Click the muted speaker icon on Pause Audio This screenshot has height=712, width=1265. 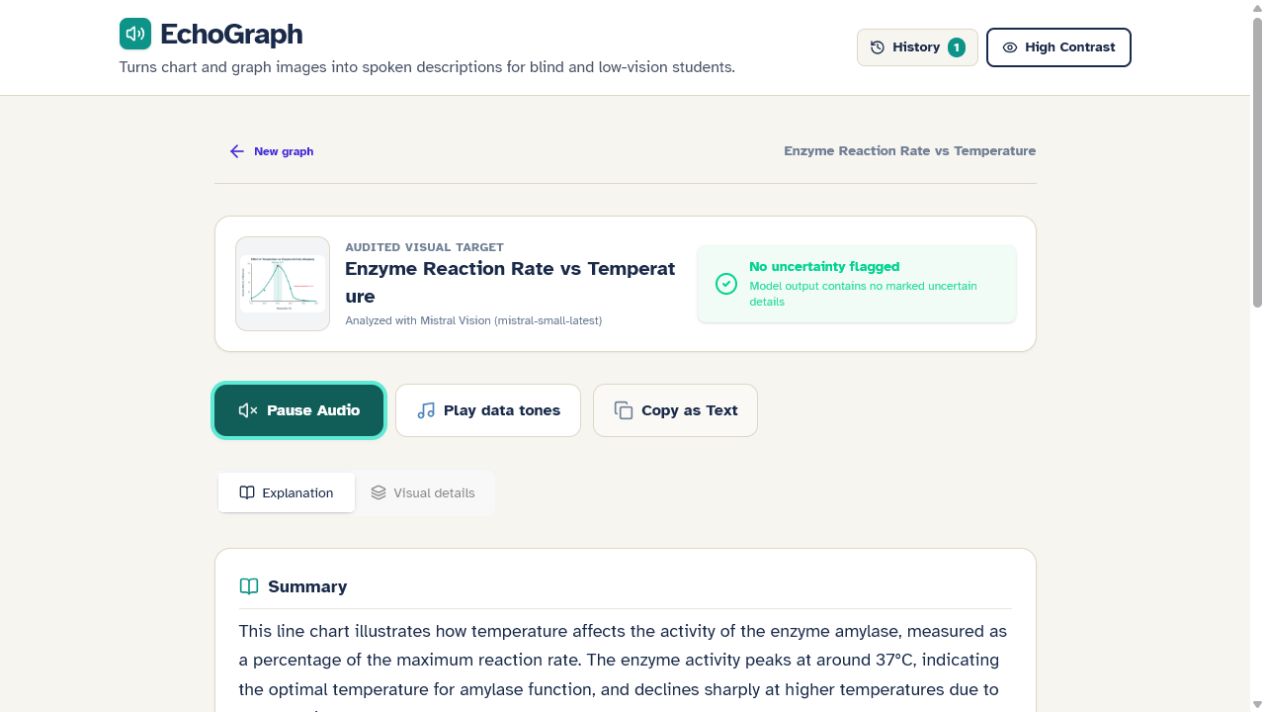[248, 410]
